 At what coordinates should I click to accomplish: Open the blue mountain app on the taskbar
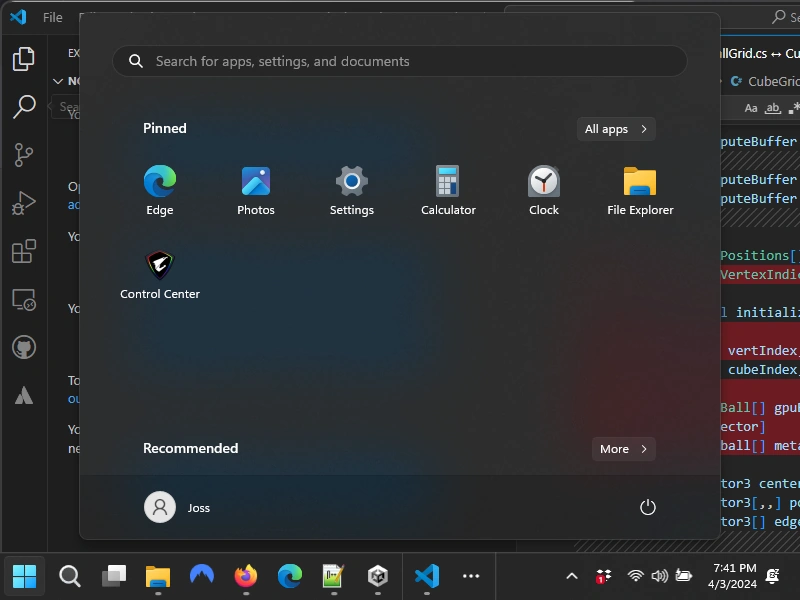202,577
